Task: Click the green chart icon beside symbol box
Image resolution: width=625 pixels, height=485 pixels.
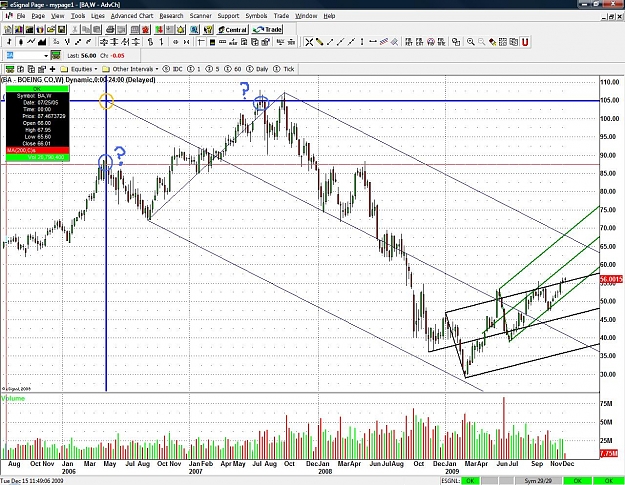Action: (56, 55)
